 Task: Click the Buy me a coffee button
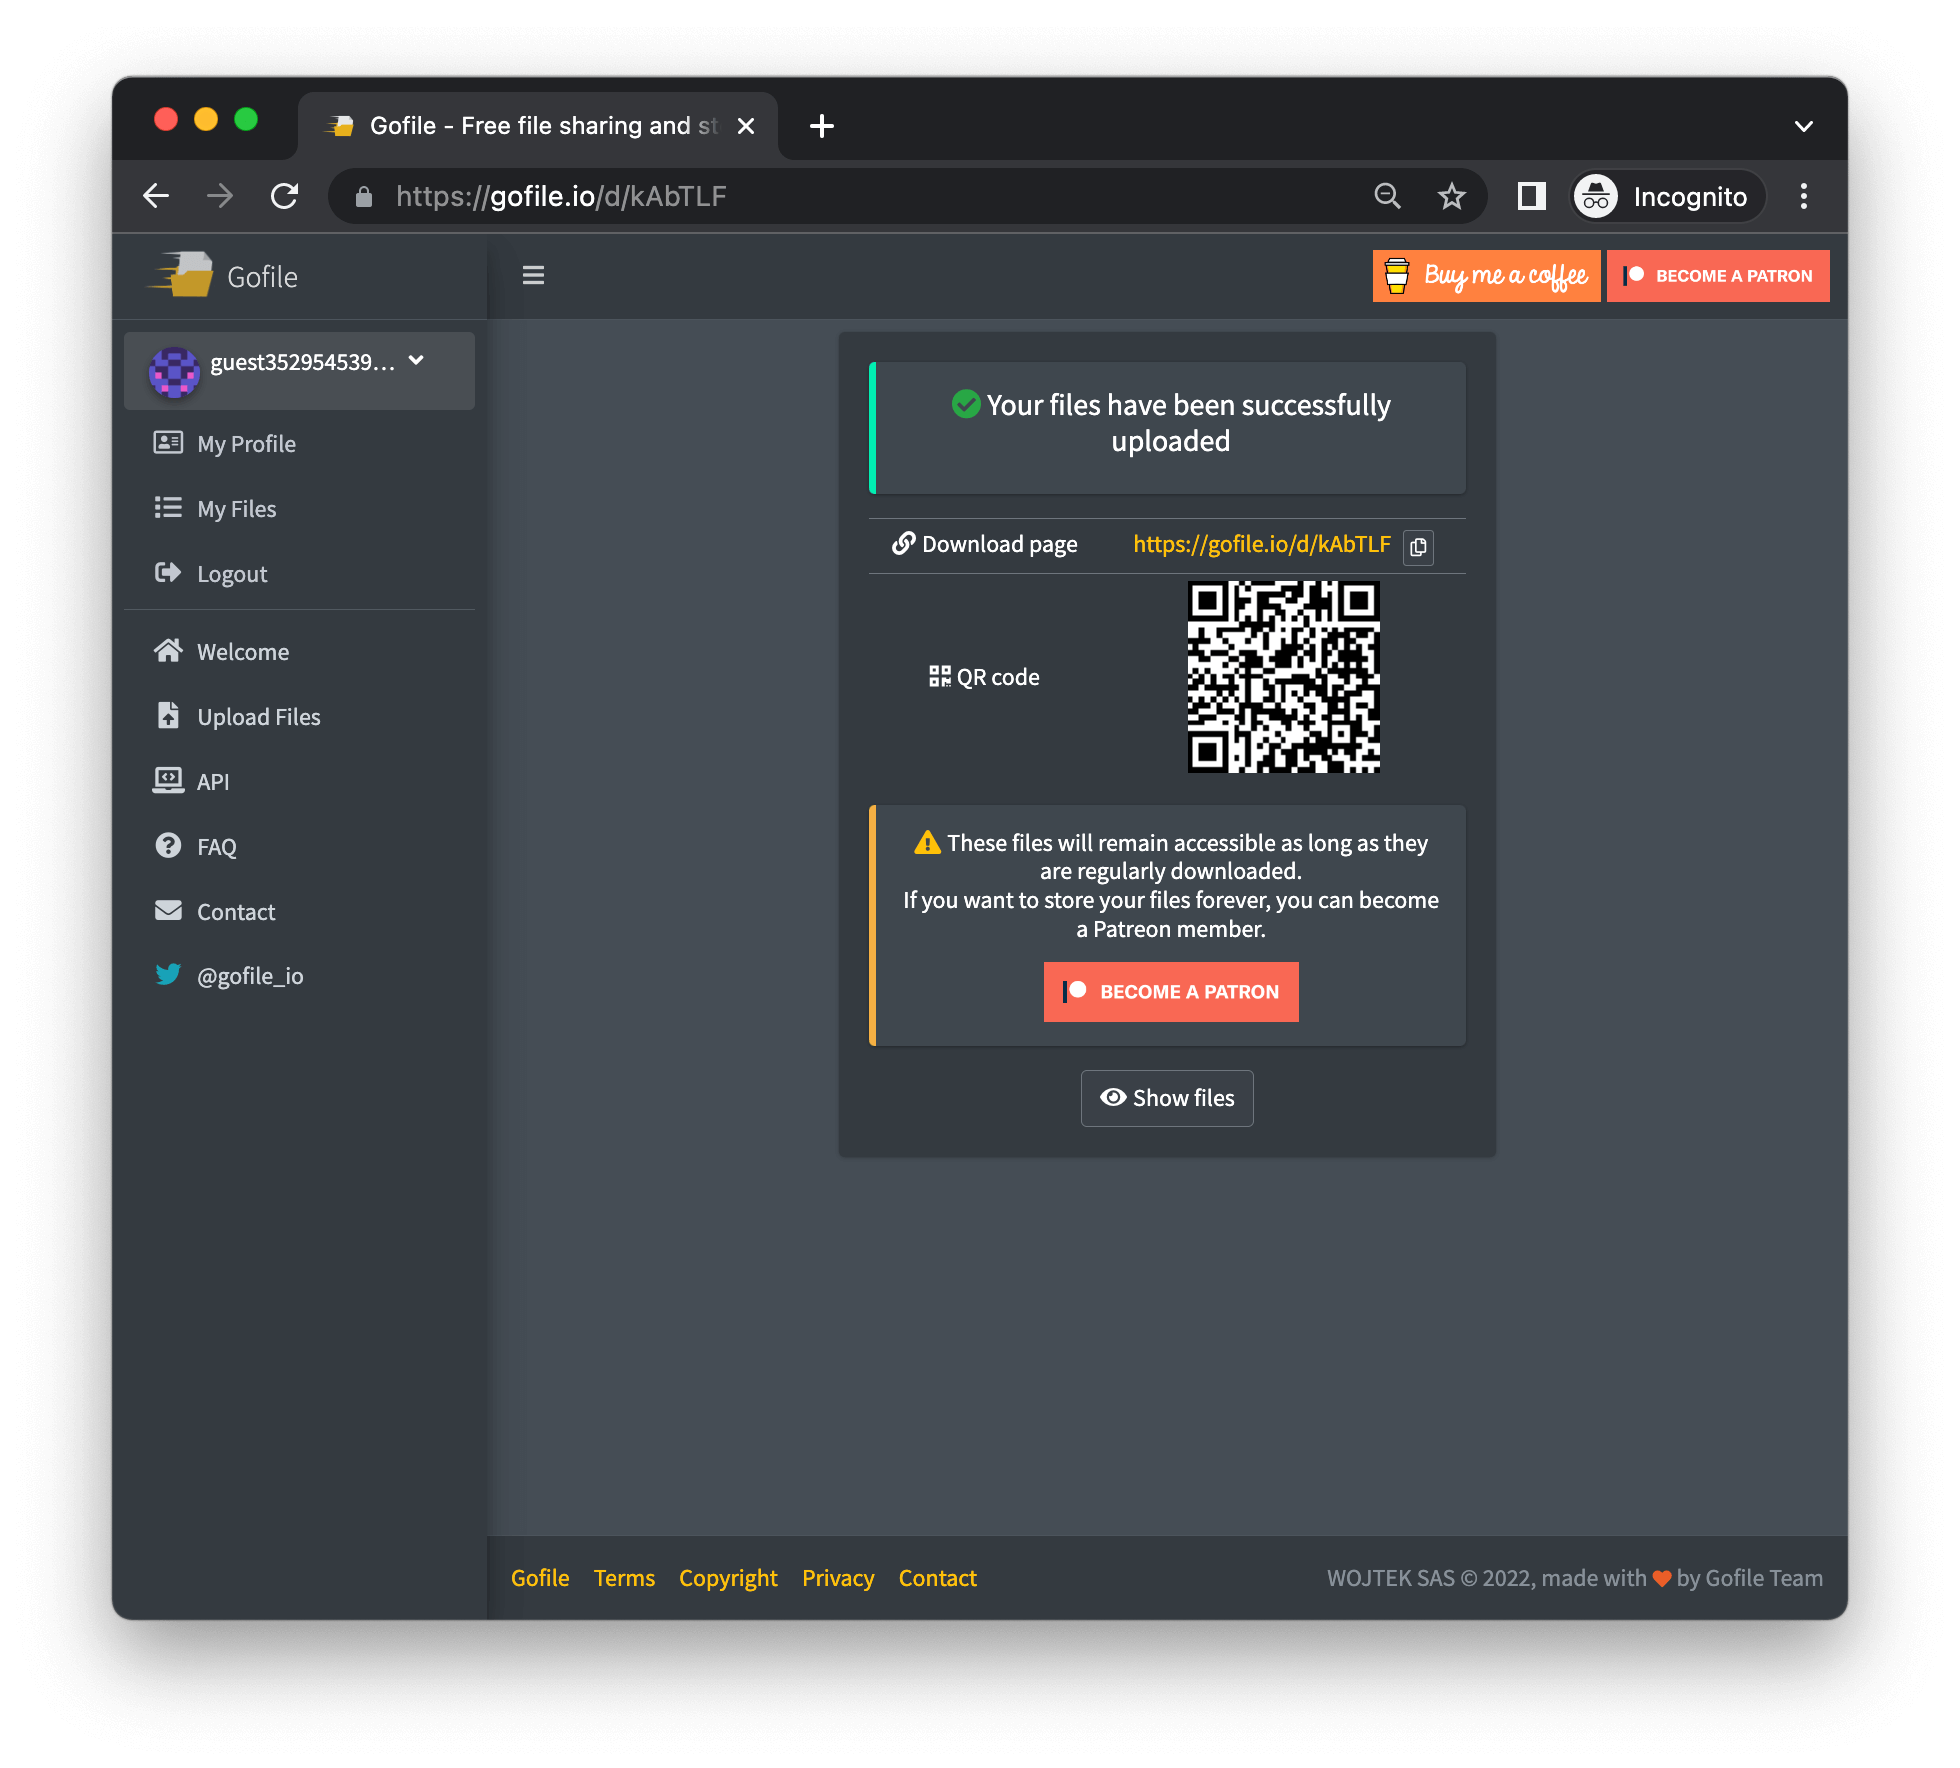(x=1486, y=276)
